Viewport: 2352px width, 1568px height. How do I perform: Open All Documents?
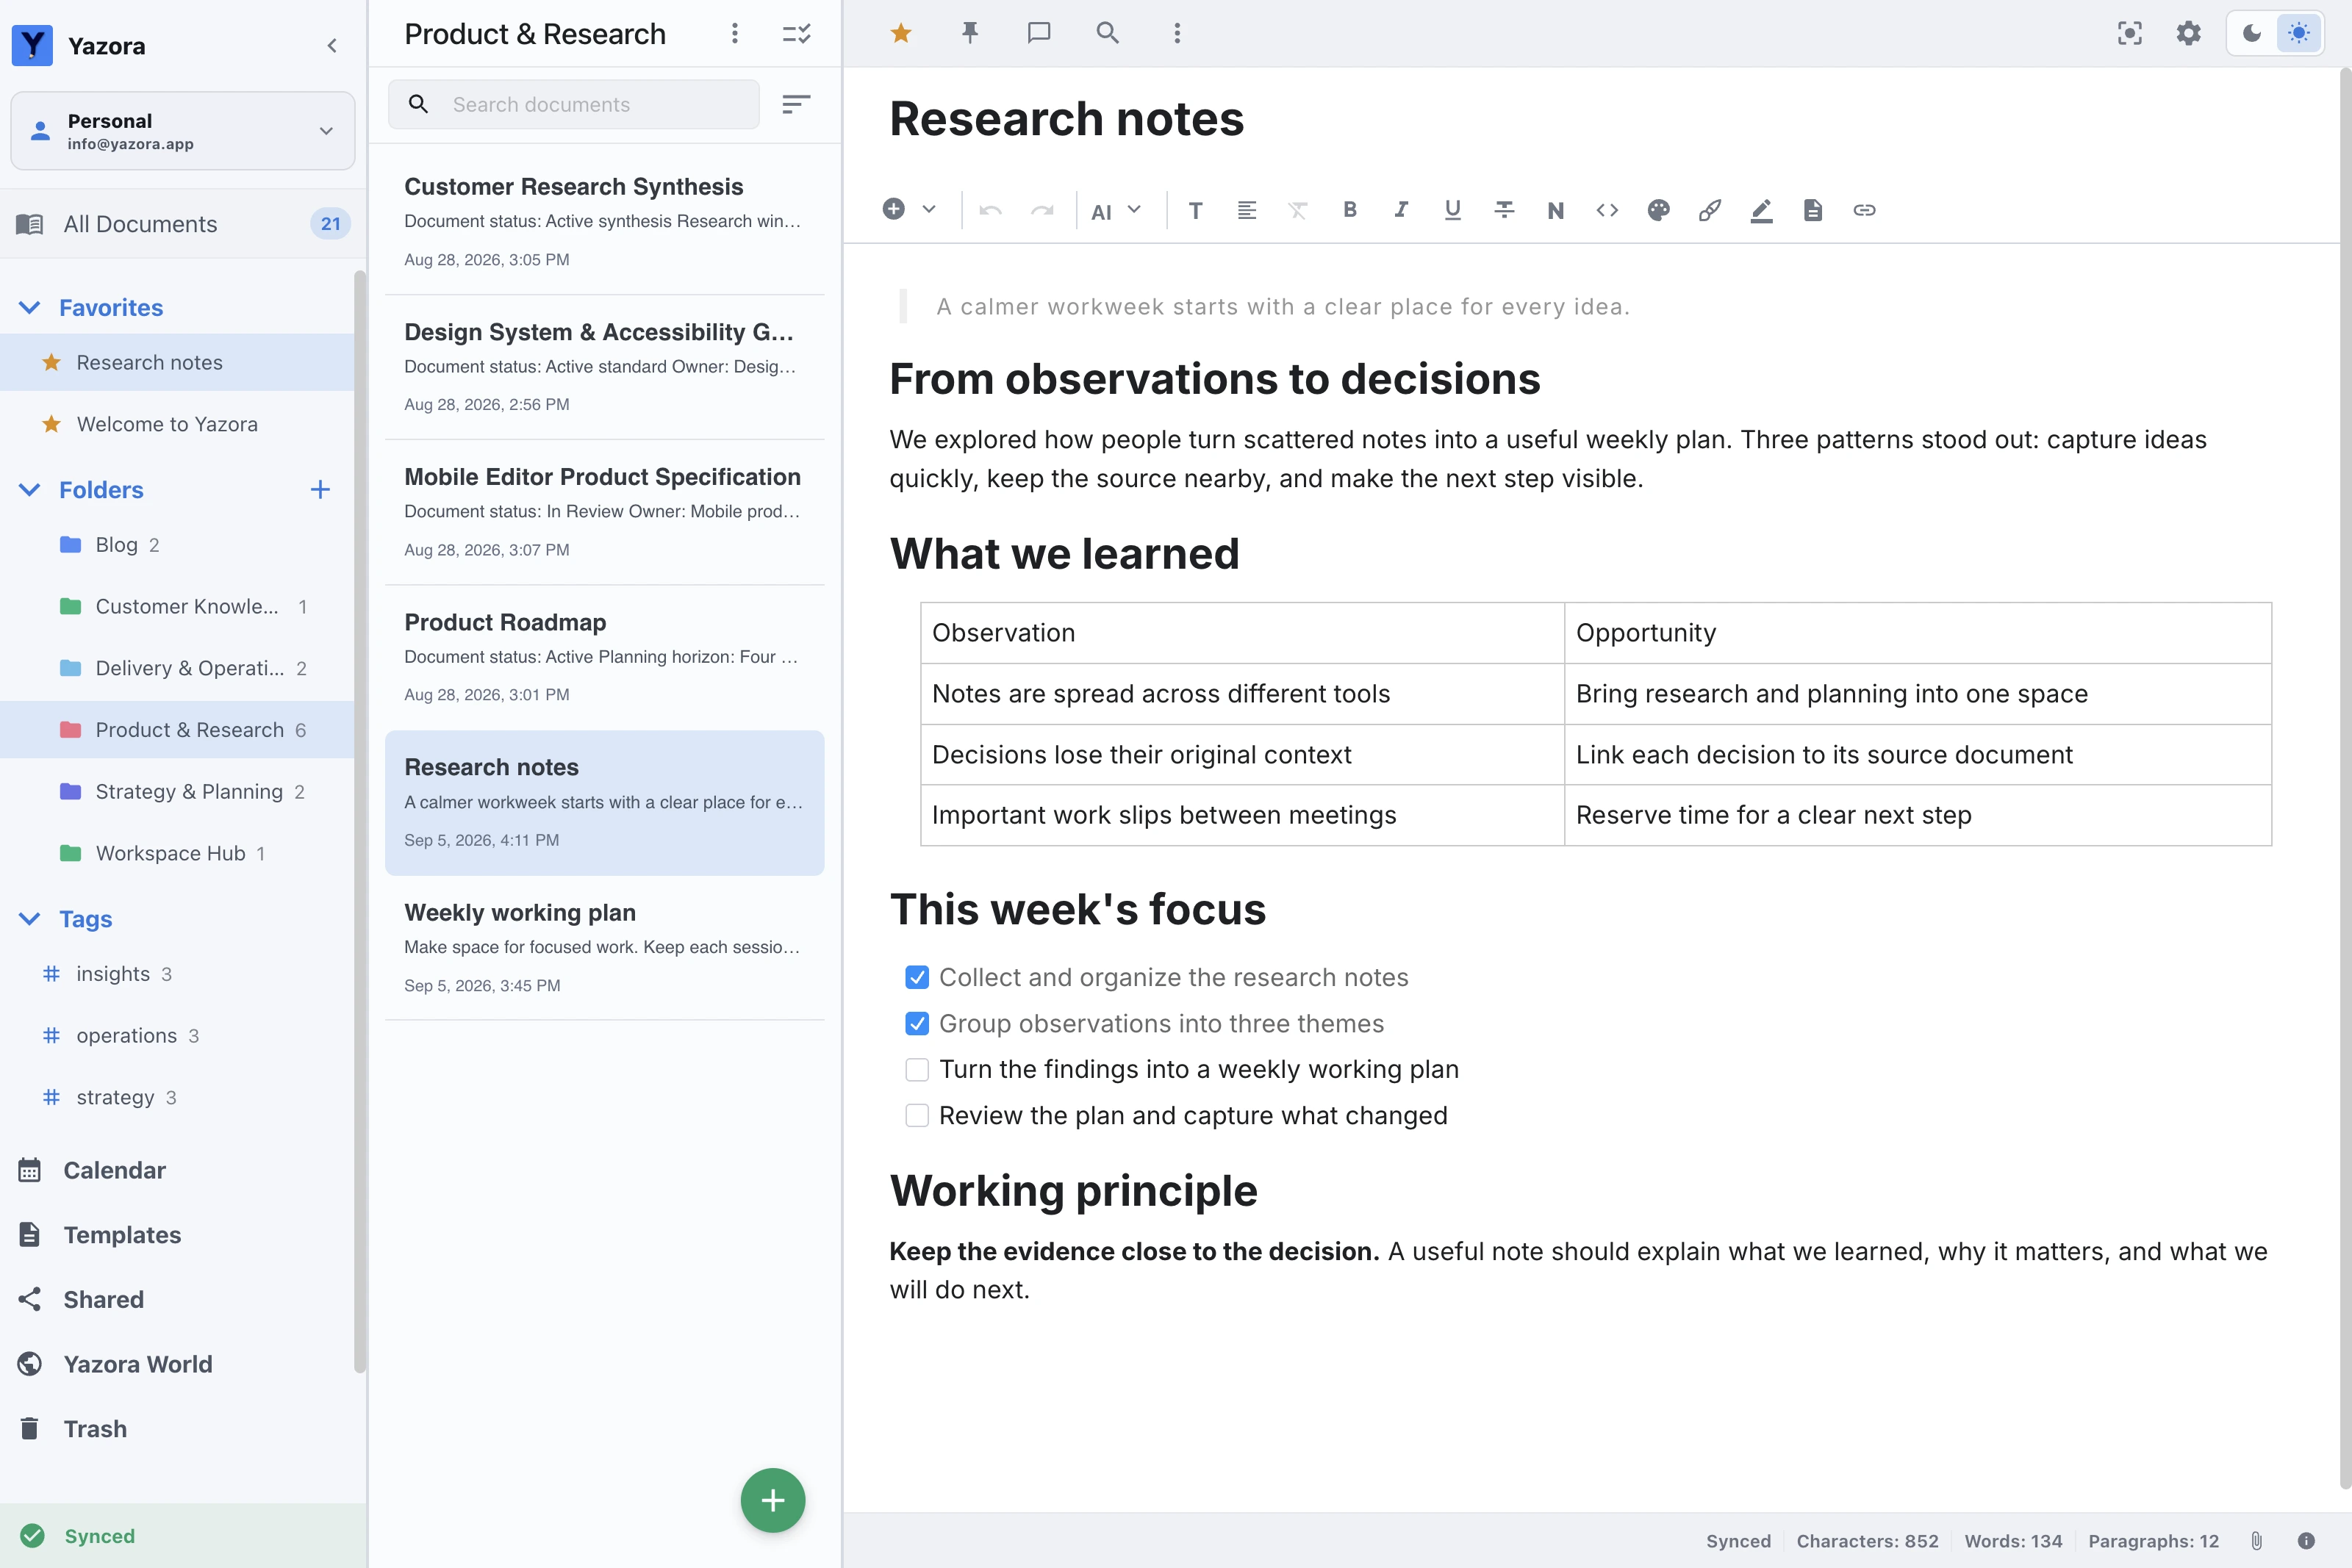pyautogui.click(x=183, y=224)
